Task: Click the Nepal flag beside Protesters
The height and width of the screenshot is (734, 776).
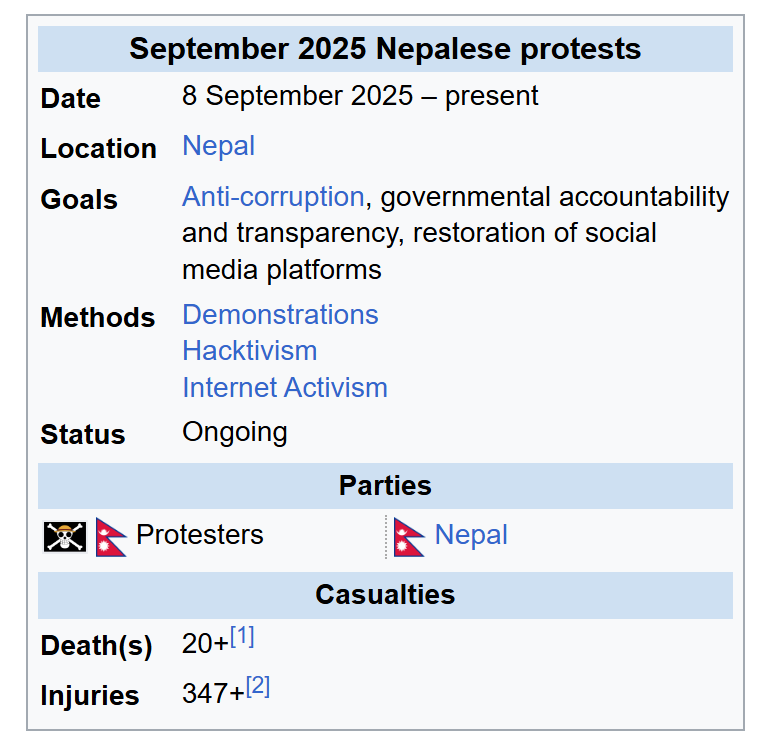Action: [111, 537]
